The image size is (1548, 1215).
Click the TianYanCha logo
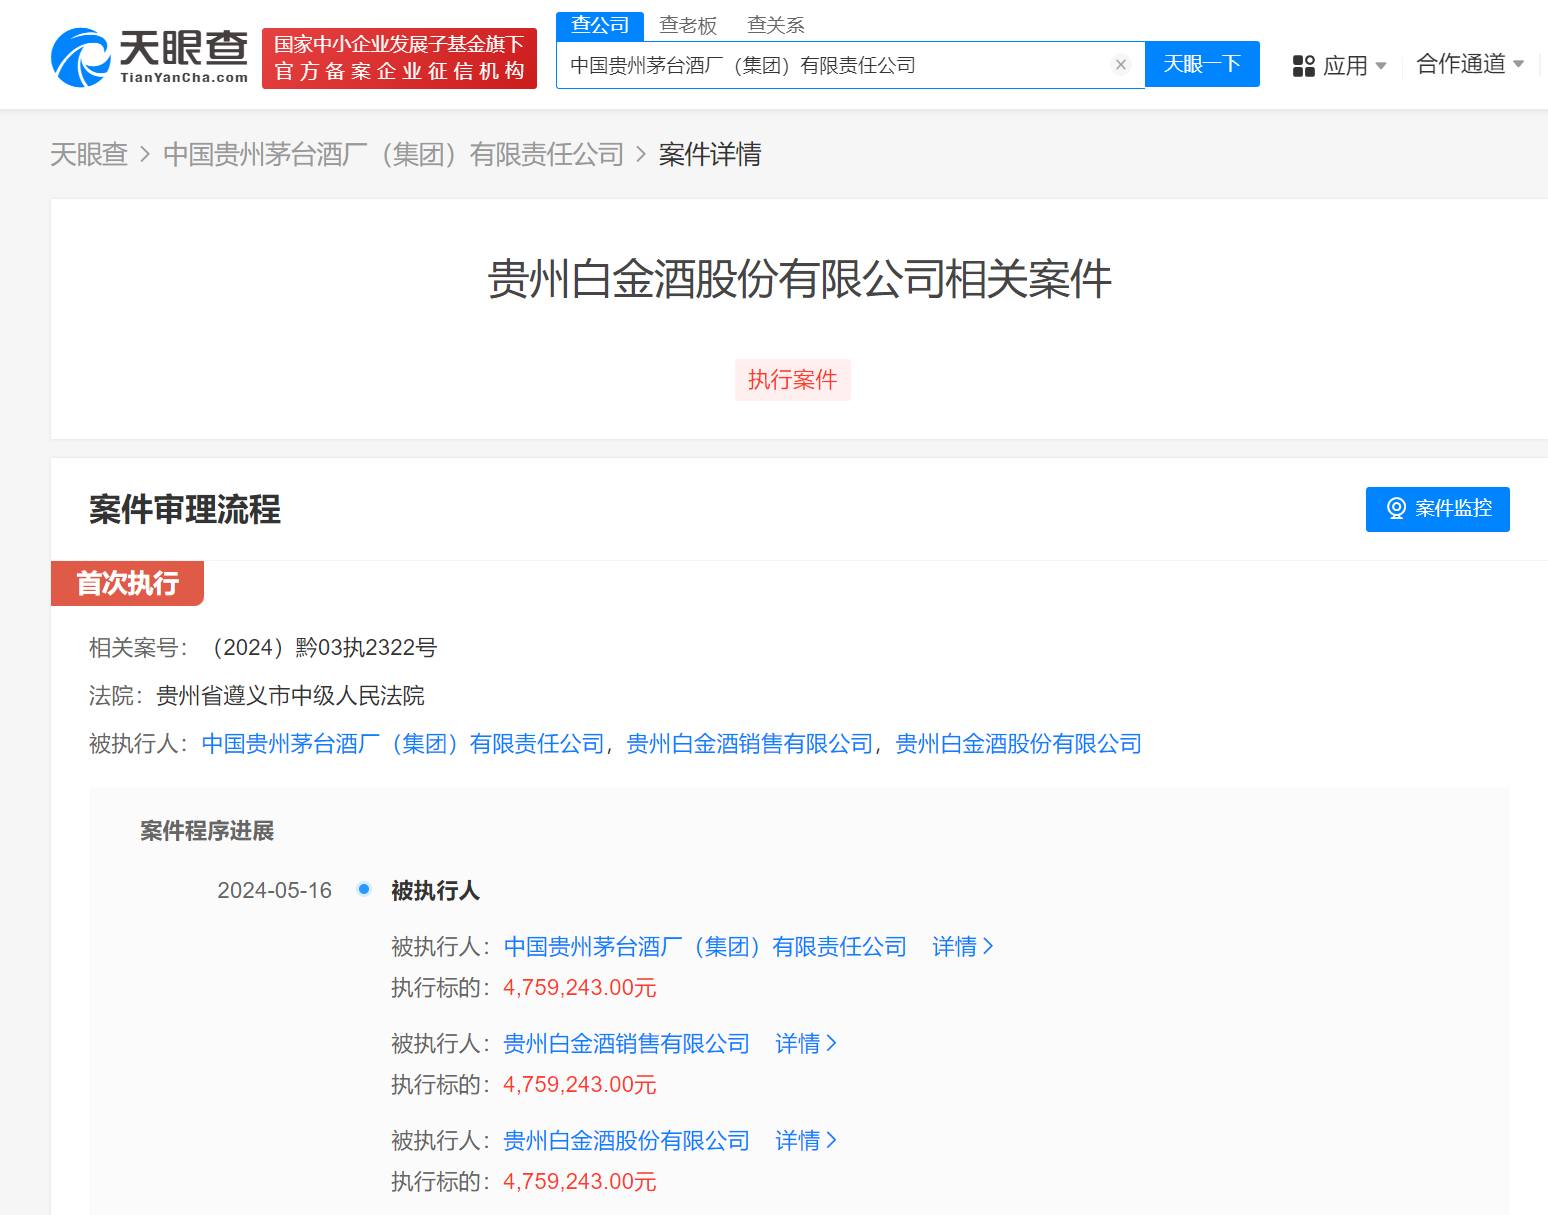pyautogui.click(x=149, y=57)
